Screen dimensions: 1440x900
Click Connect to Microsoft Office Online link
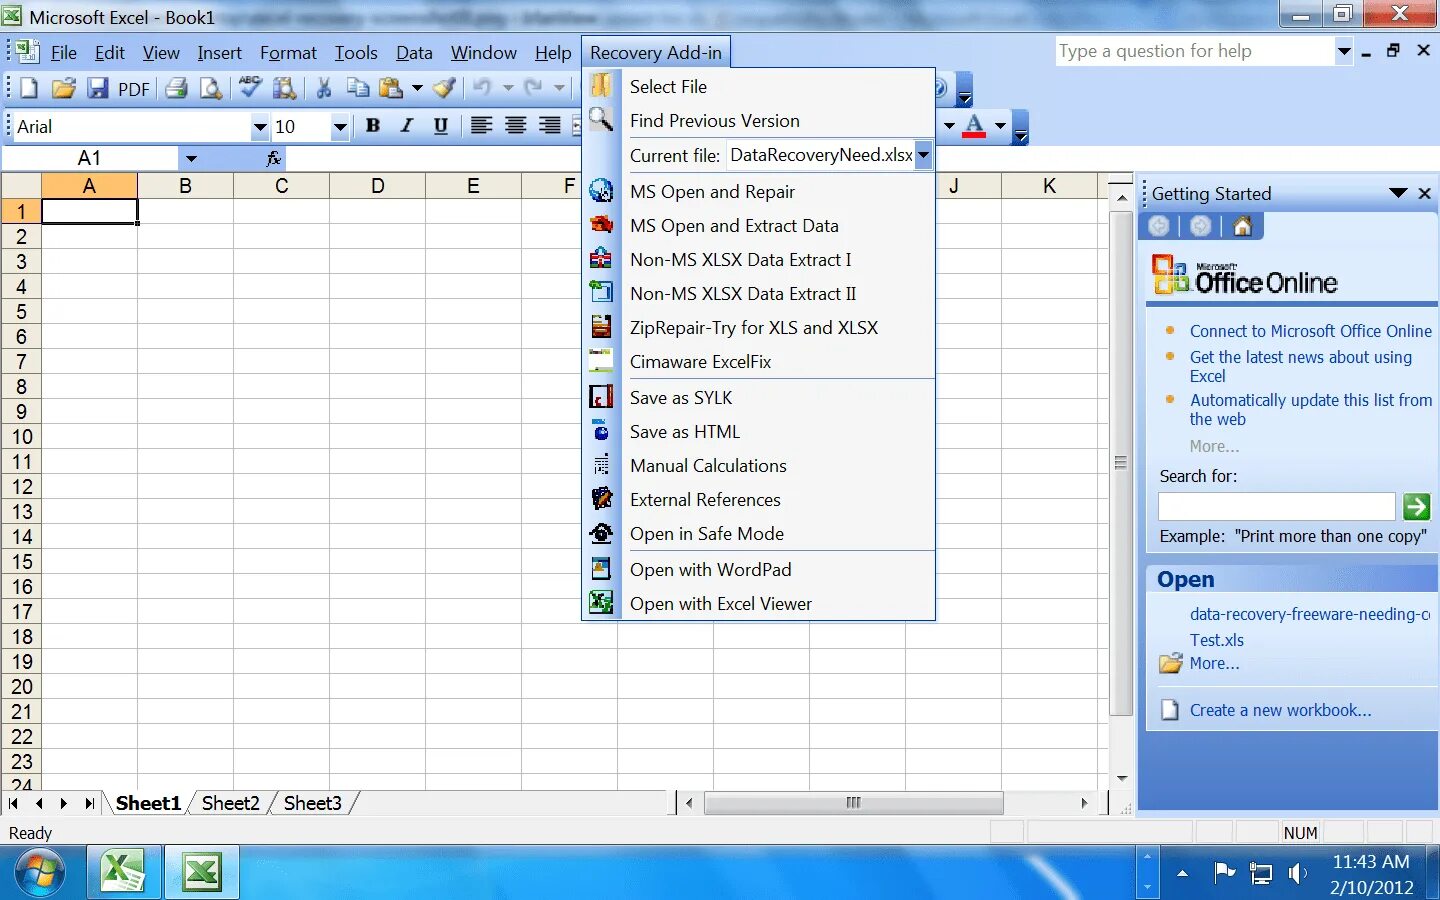1310,331
